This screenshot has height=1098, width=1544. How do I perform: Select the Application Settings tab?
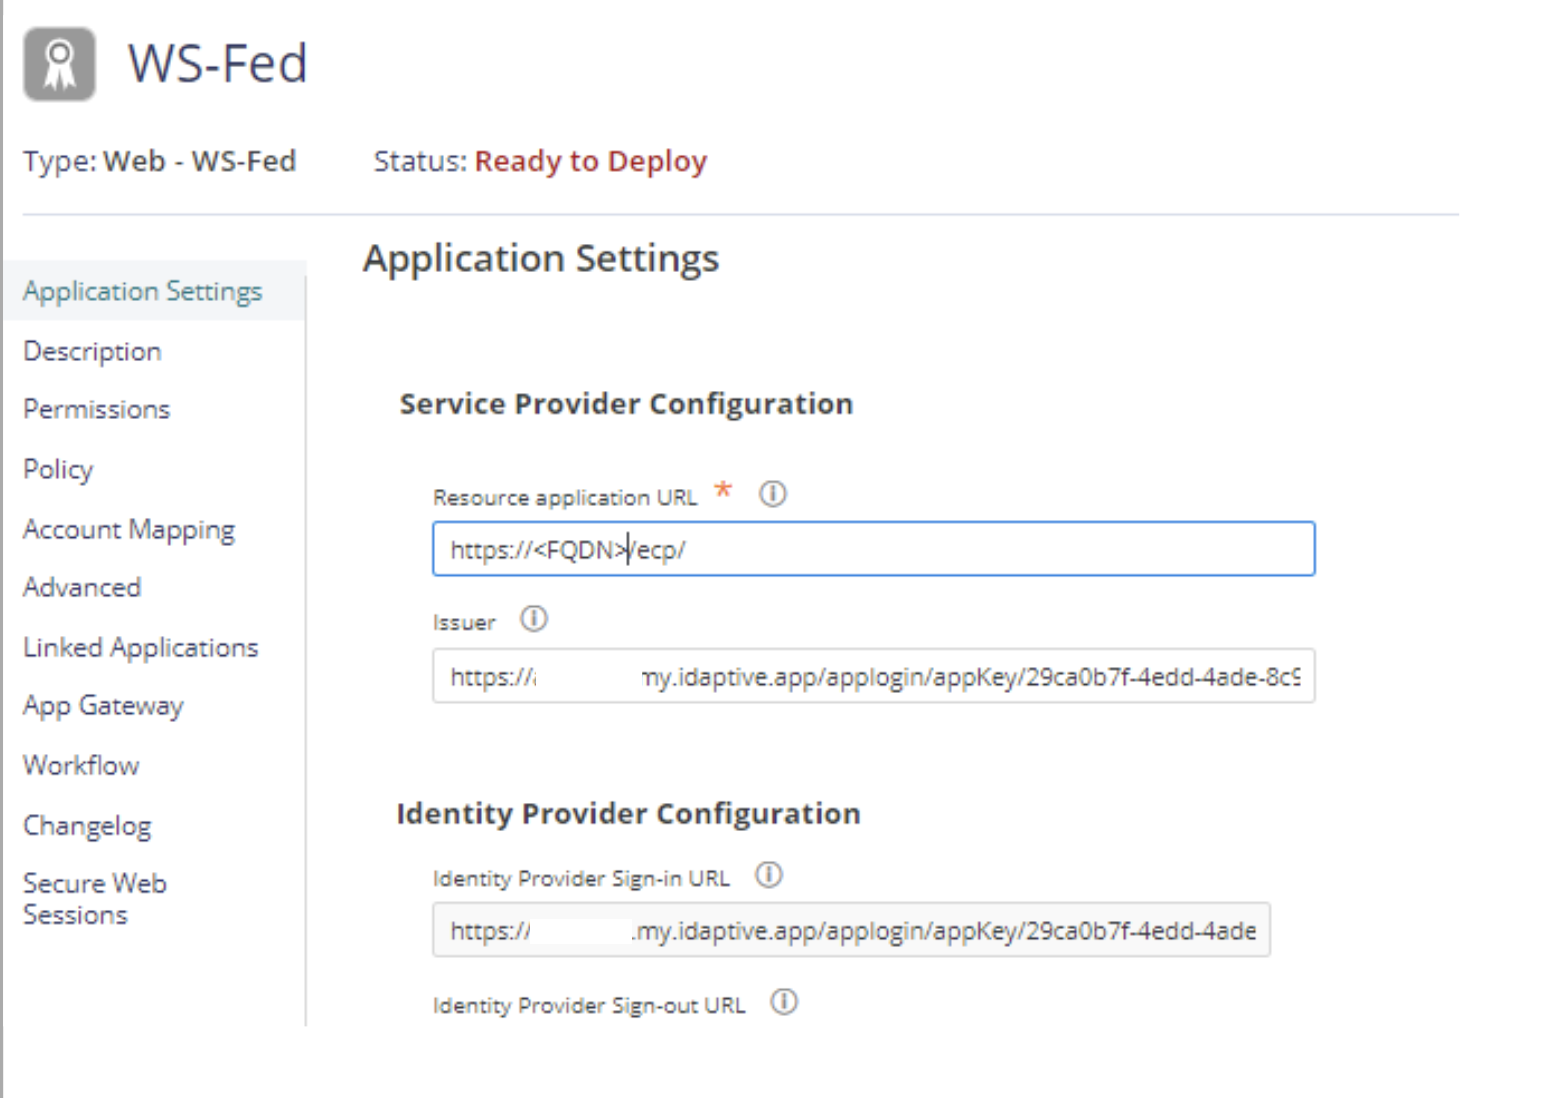tap(142, 291)
